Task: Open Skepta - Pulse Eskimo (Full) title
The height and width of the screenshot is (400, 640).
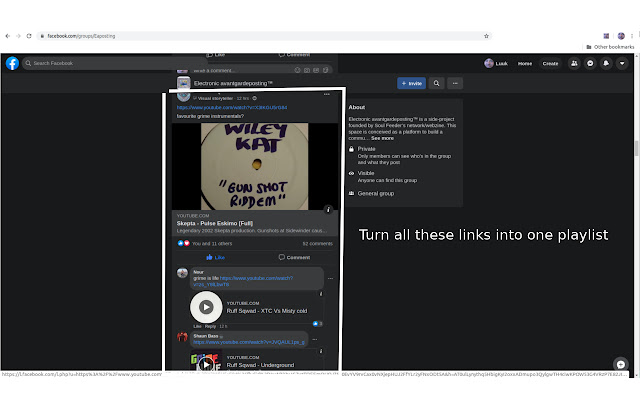Action: [x=215, y=223]
